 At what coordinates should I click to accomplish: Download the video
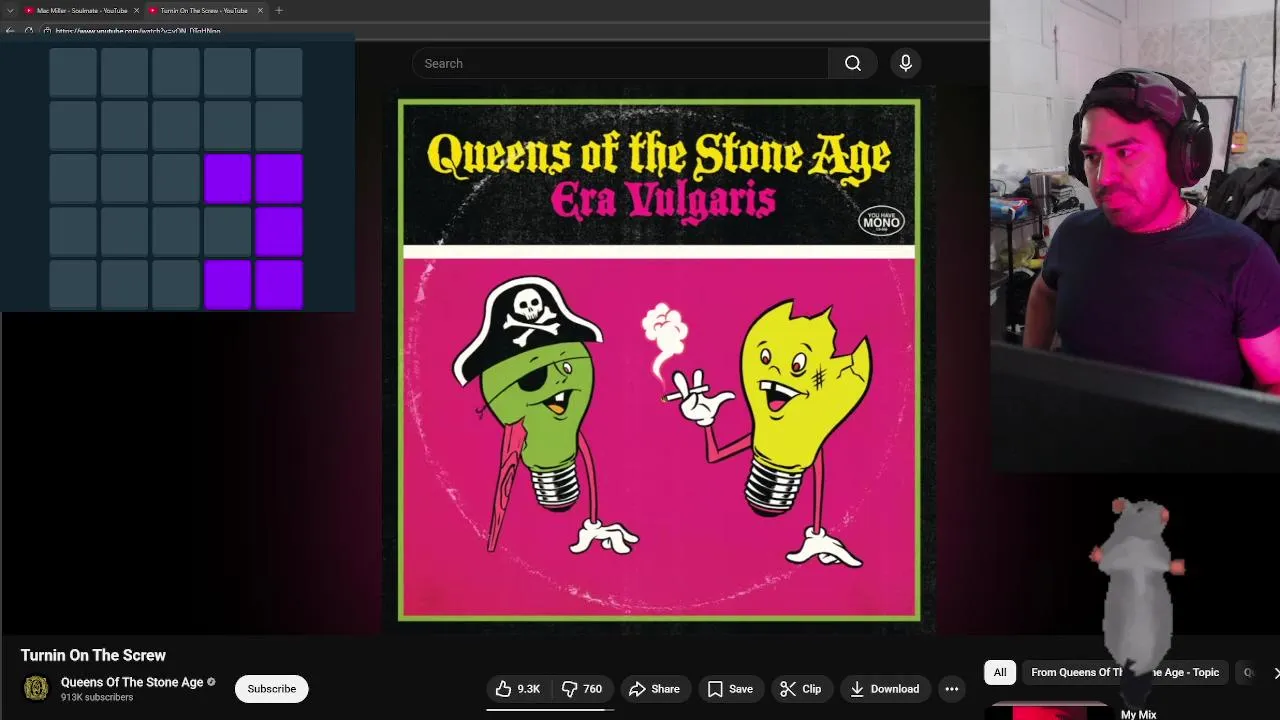click(885, 688)
